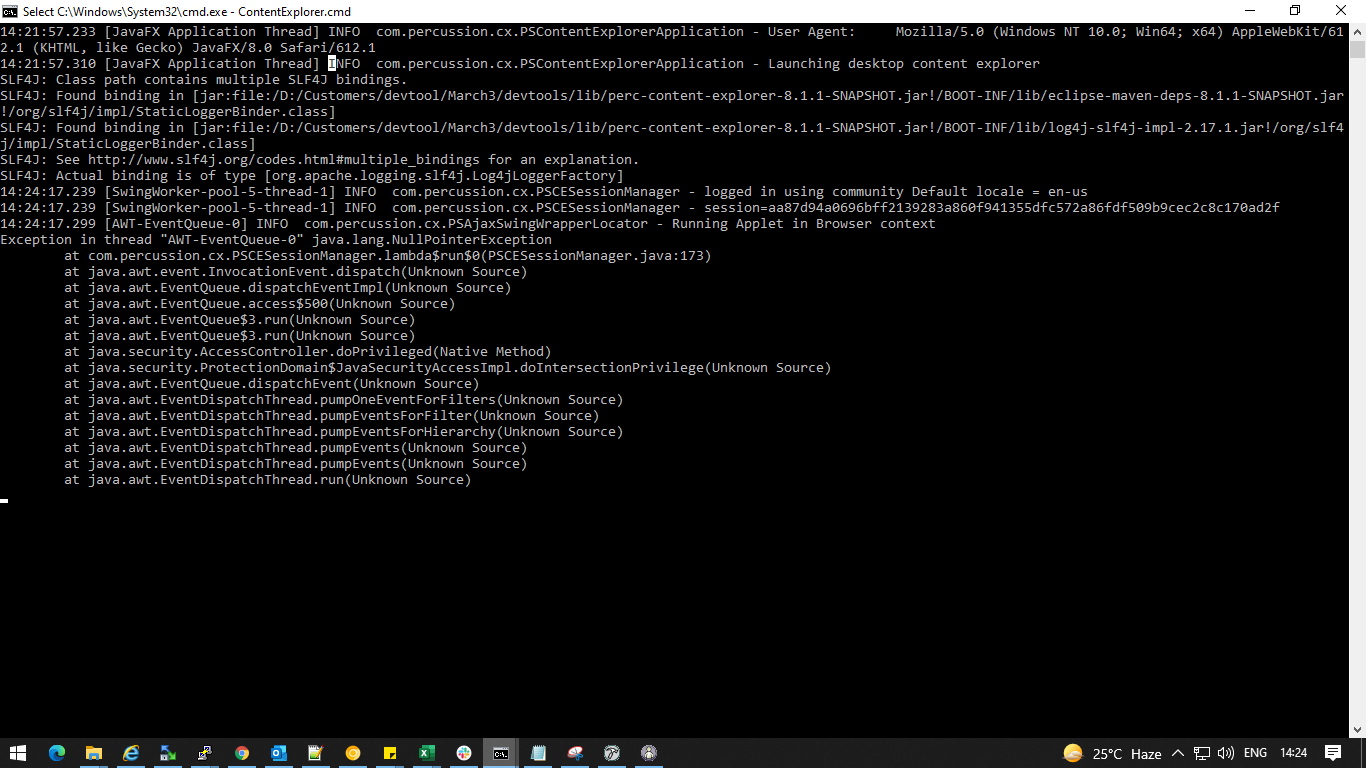The height and width of the screenshot is (768, 1366).
Task: Open Chrome from the taskbar
Action: pos(242,752)
